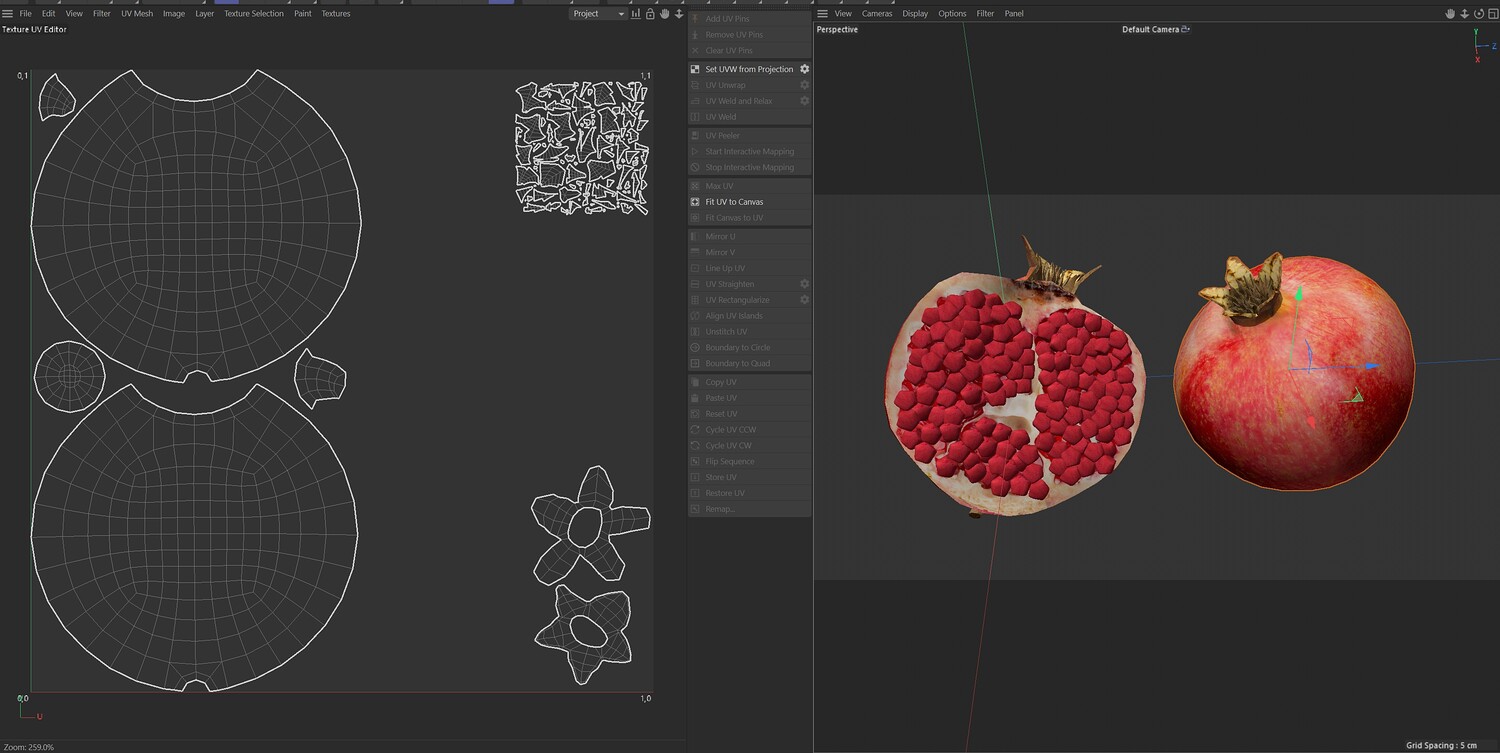Image resolution: width=1500 pixels, height=753 pixels.
Task: Click the Clear UV Pins icon
Action: pyautogui.click(x=696, y=51)
